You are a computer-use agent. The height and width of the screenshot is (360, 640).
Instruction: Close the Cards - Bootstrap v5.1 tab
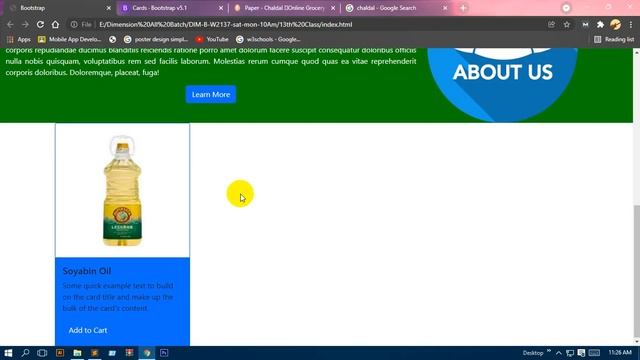(221, 8)
